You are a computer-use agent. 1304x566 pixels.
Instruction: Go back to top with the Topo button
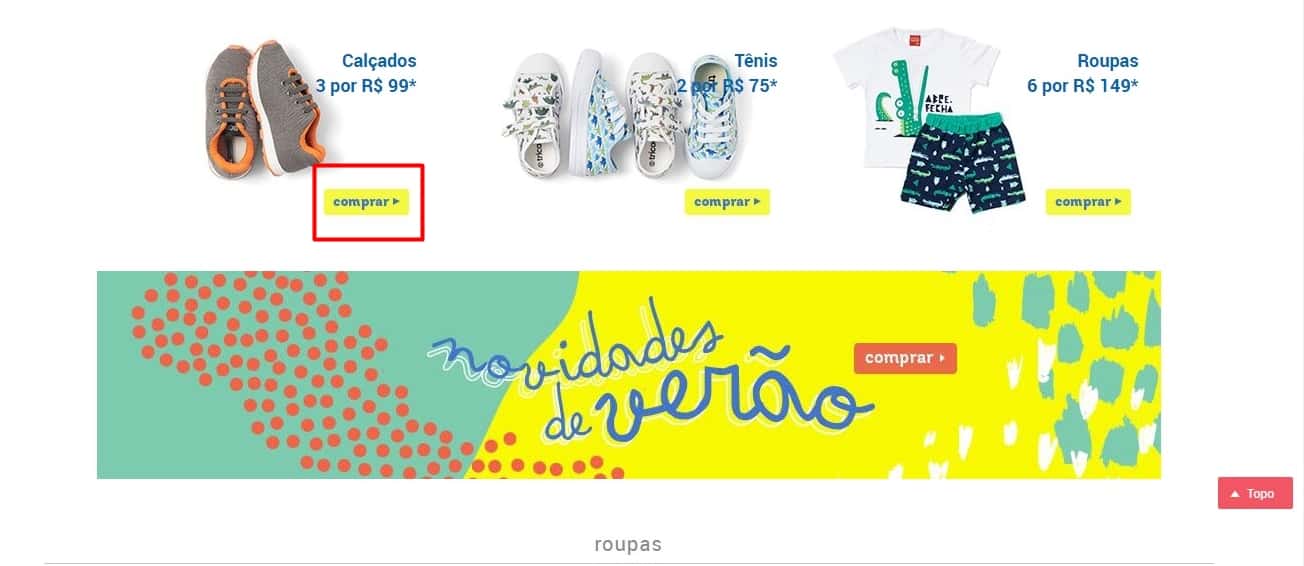point(1255,493)
